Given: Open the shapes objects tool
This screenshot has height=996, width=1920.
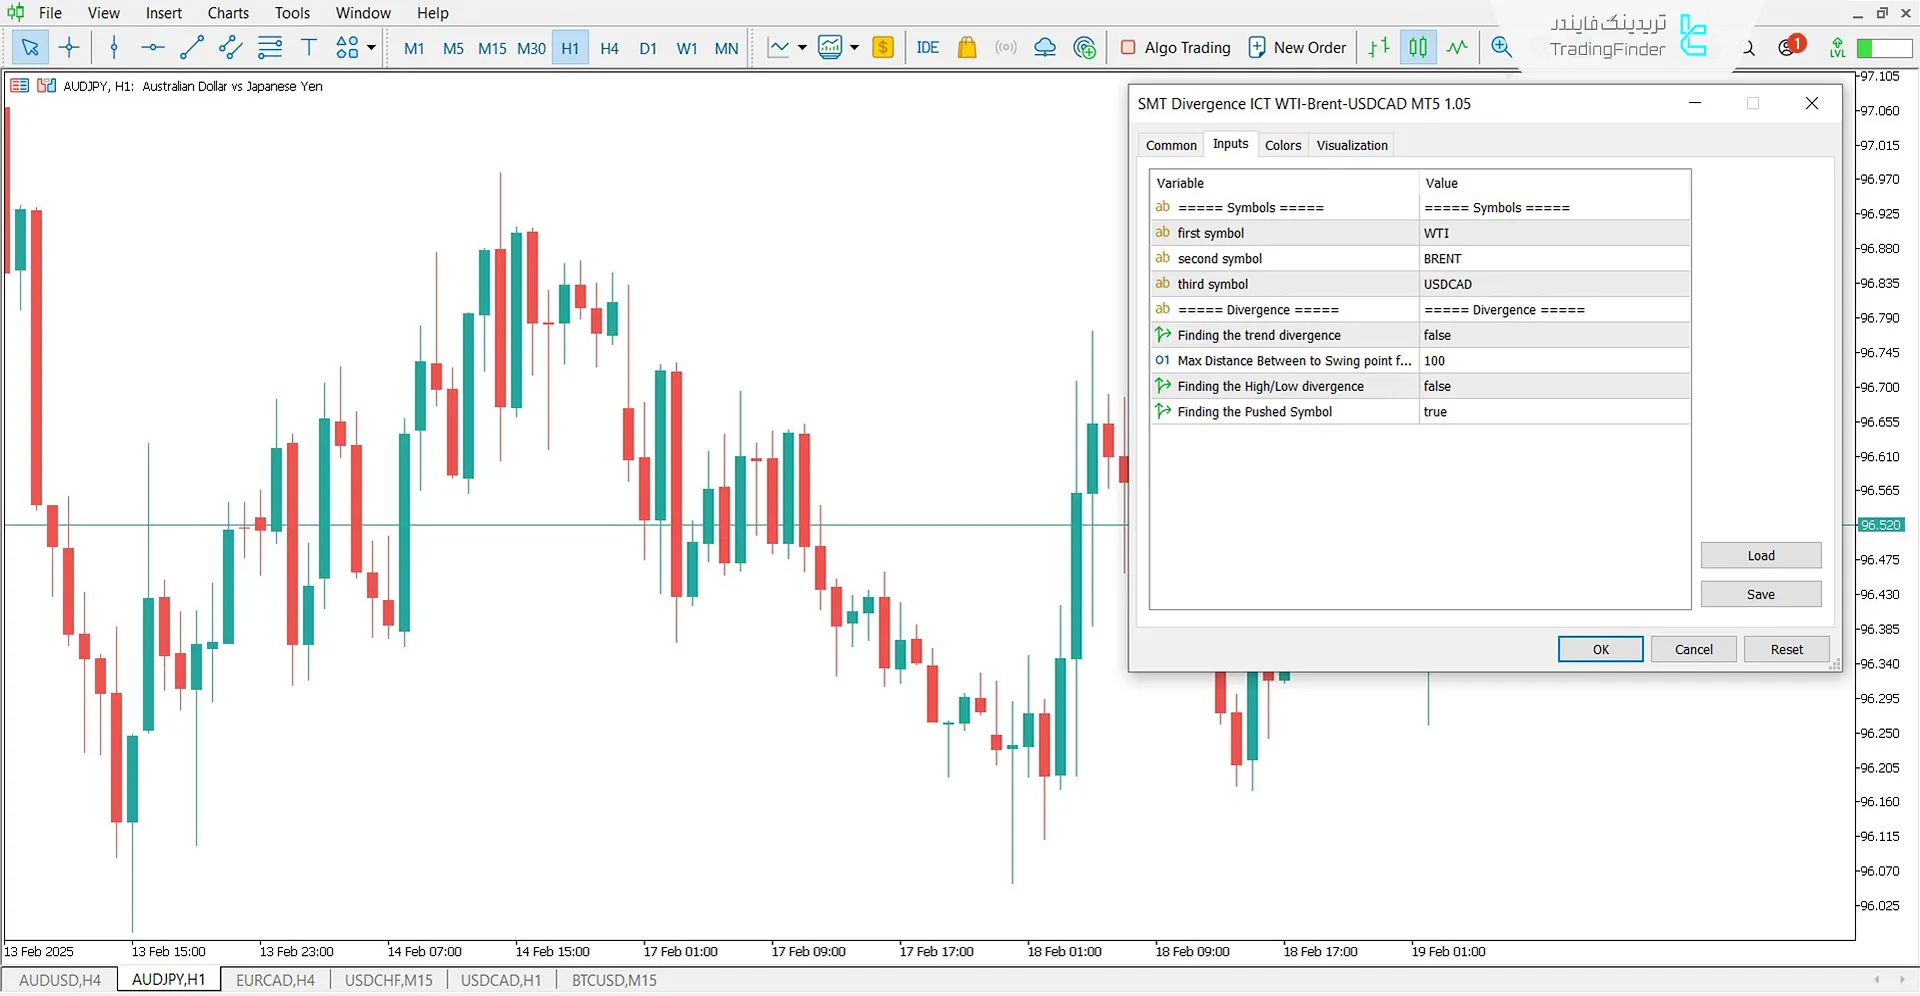Looking at the screenshot, I should point(347,47).
